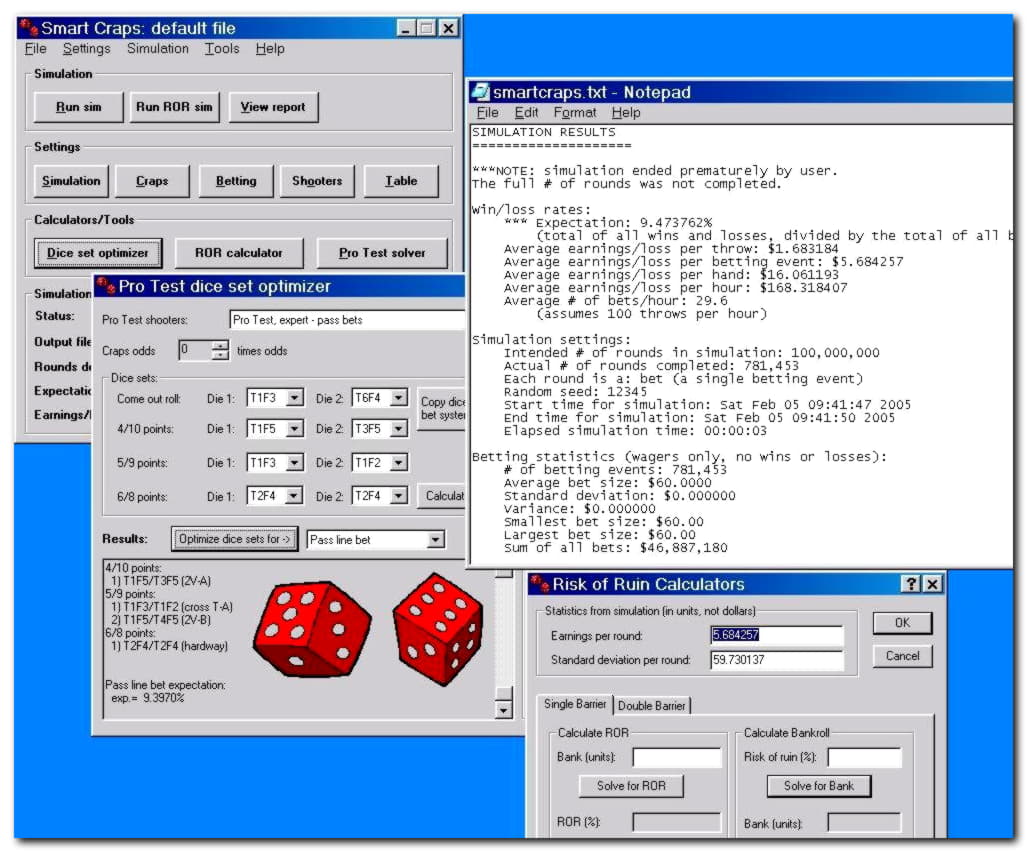Click the 'T2F4/T2F4 (hardway)' result line
The width and height of the screenshot is (1027, 852).
coord(170,646)
